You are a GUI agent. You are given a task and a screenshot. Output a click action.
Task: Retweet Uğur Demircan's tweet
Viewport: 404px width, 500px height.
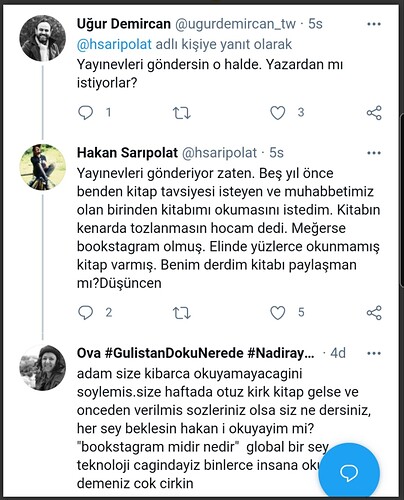click(182, 113)
